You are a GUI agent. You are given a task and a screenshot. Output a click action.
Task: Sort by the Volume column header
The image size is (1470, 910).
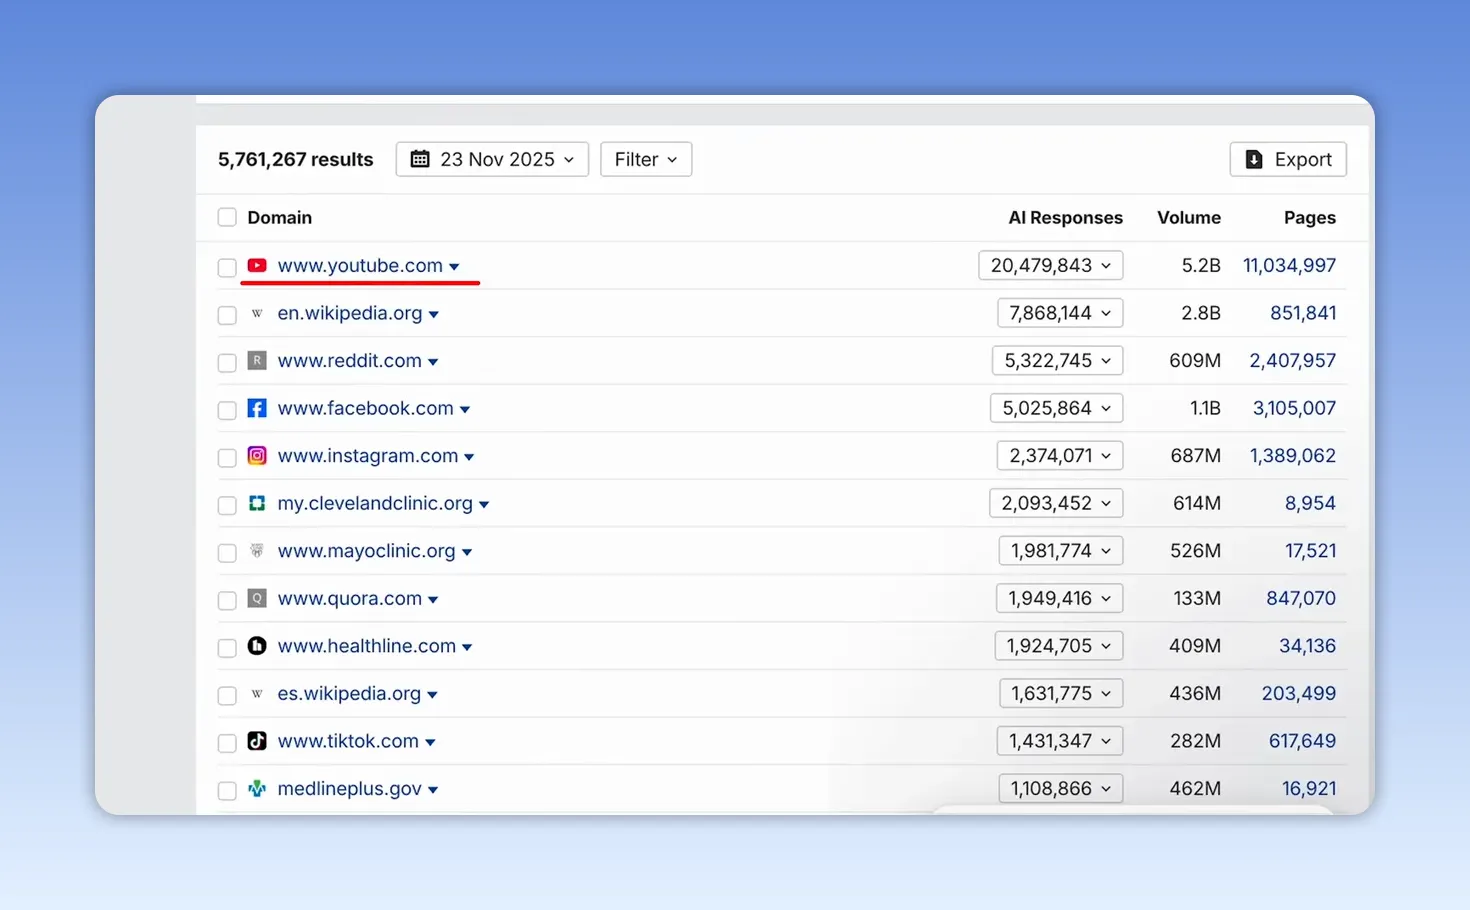point(1189,218)
